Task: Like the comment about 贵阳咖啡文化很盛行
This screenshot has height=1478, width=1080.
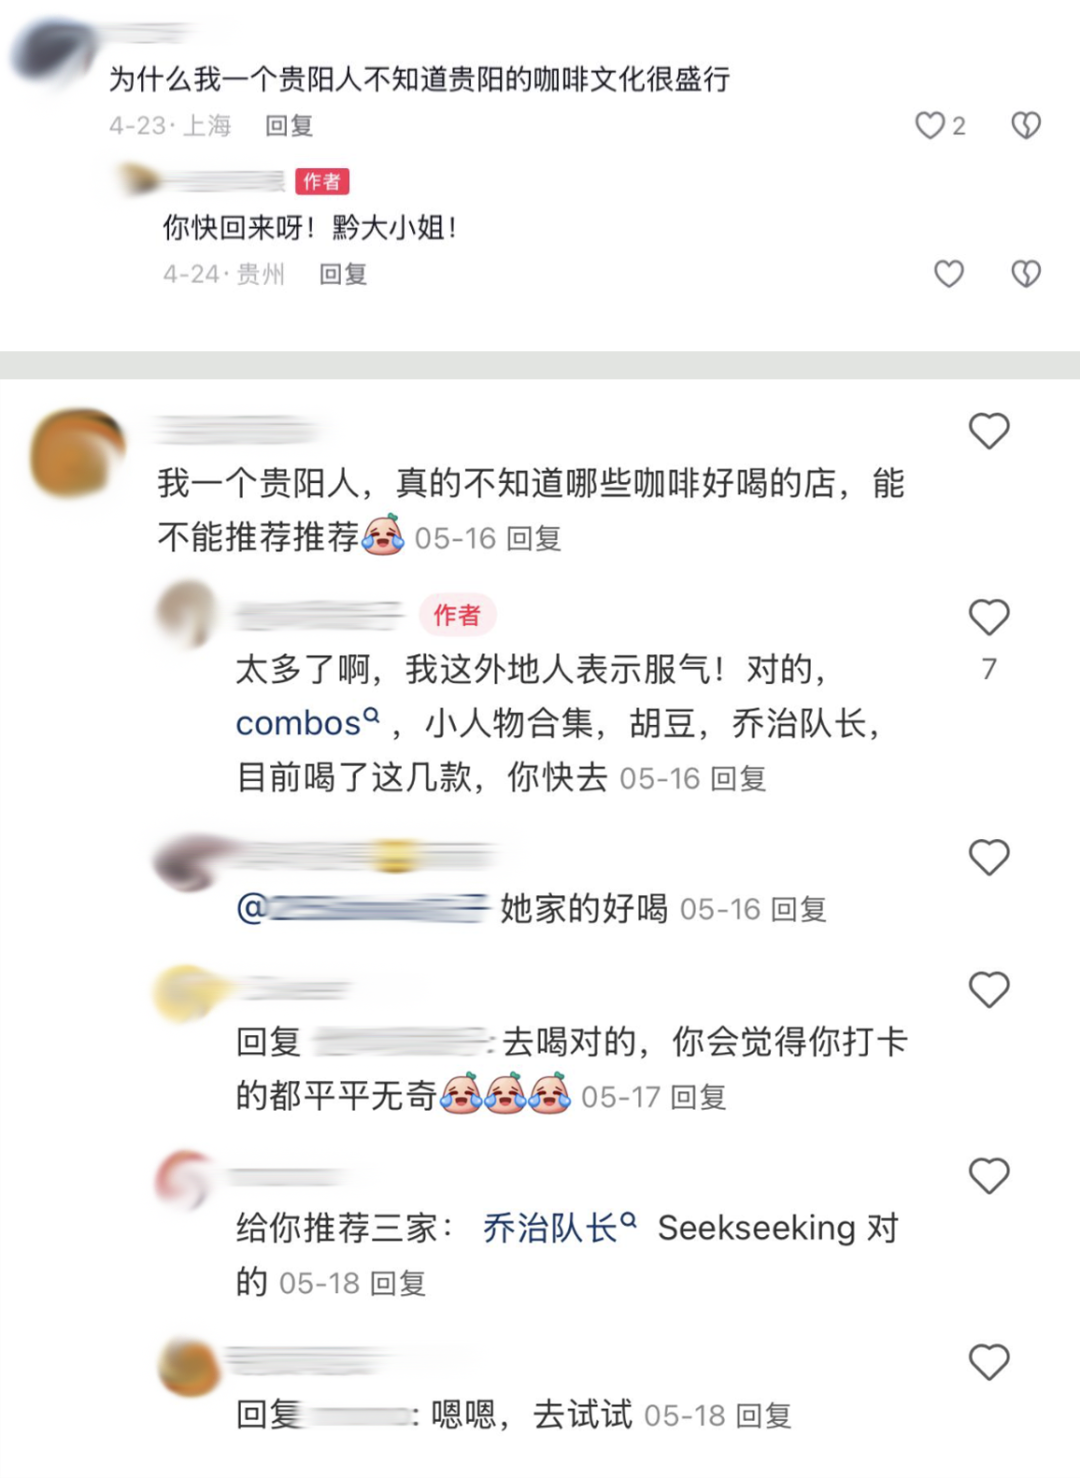Action: [930, 125]
